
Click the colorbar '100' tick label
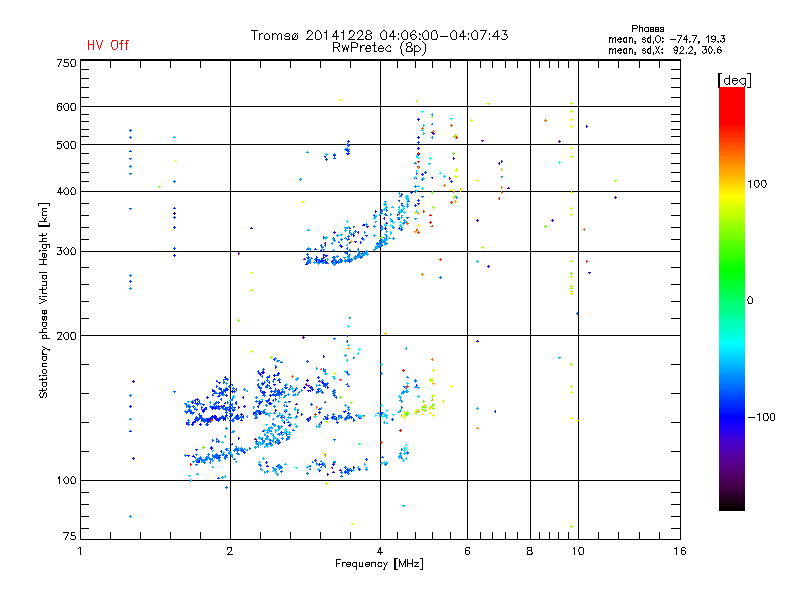point(757,184)
